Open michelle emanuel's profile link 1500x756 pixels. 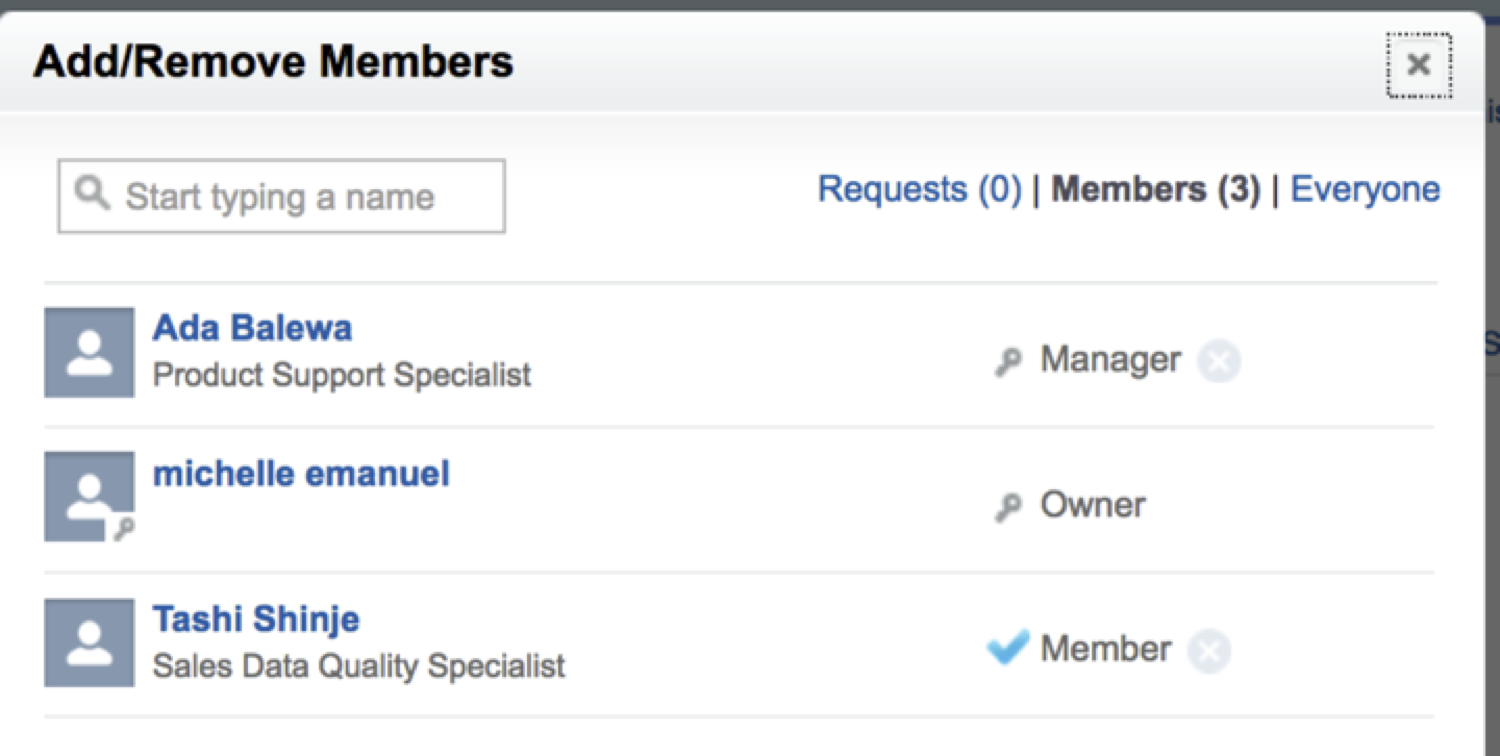(x=301, y=473)
